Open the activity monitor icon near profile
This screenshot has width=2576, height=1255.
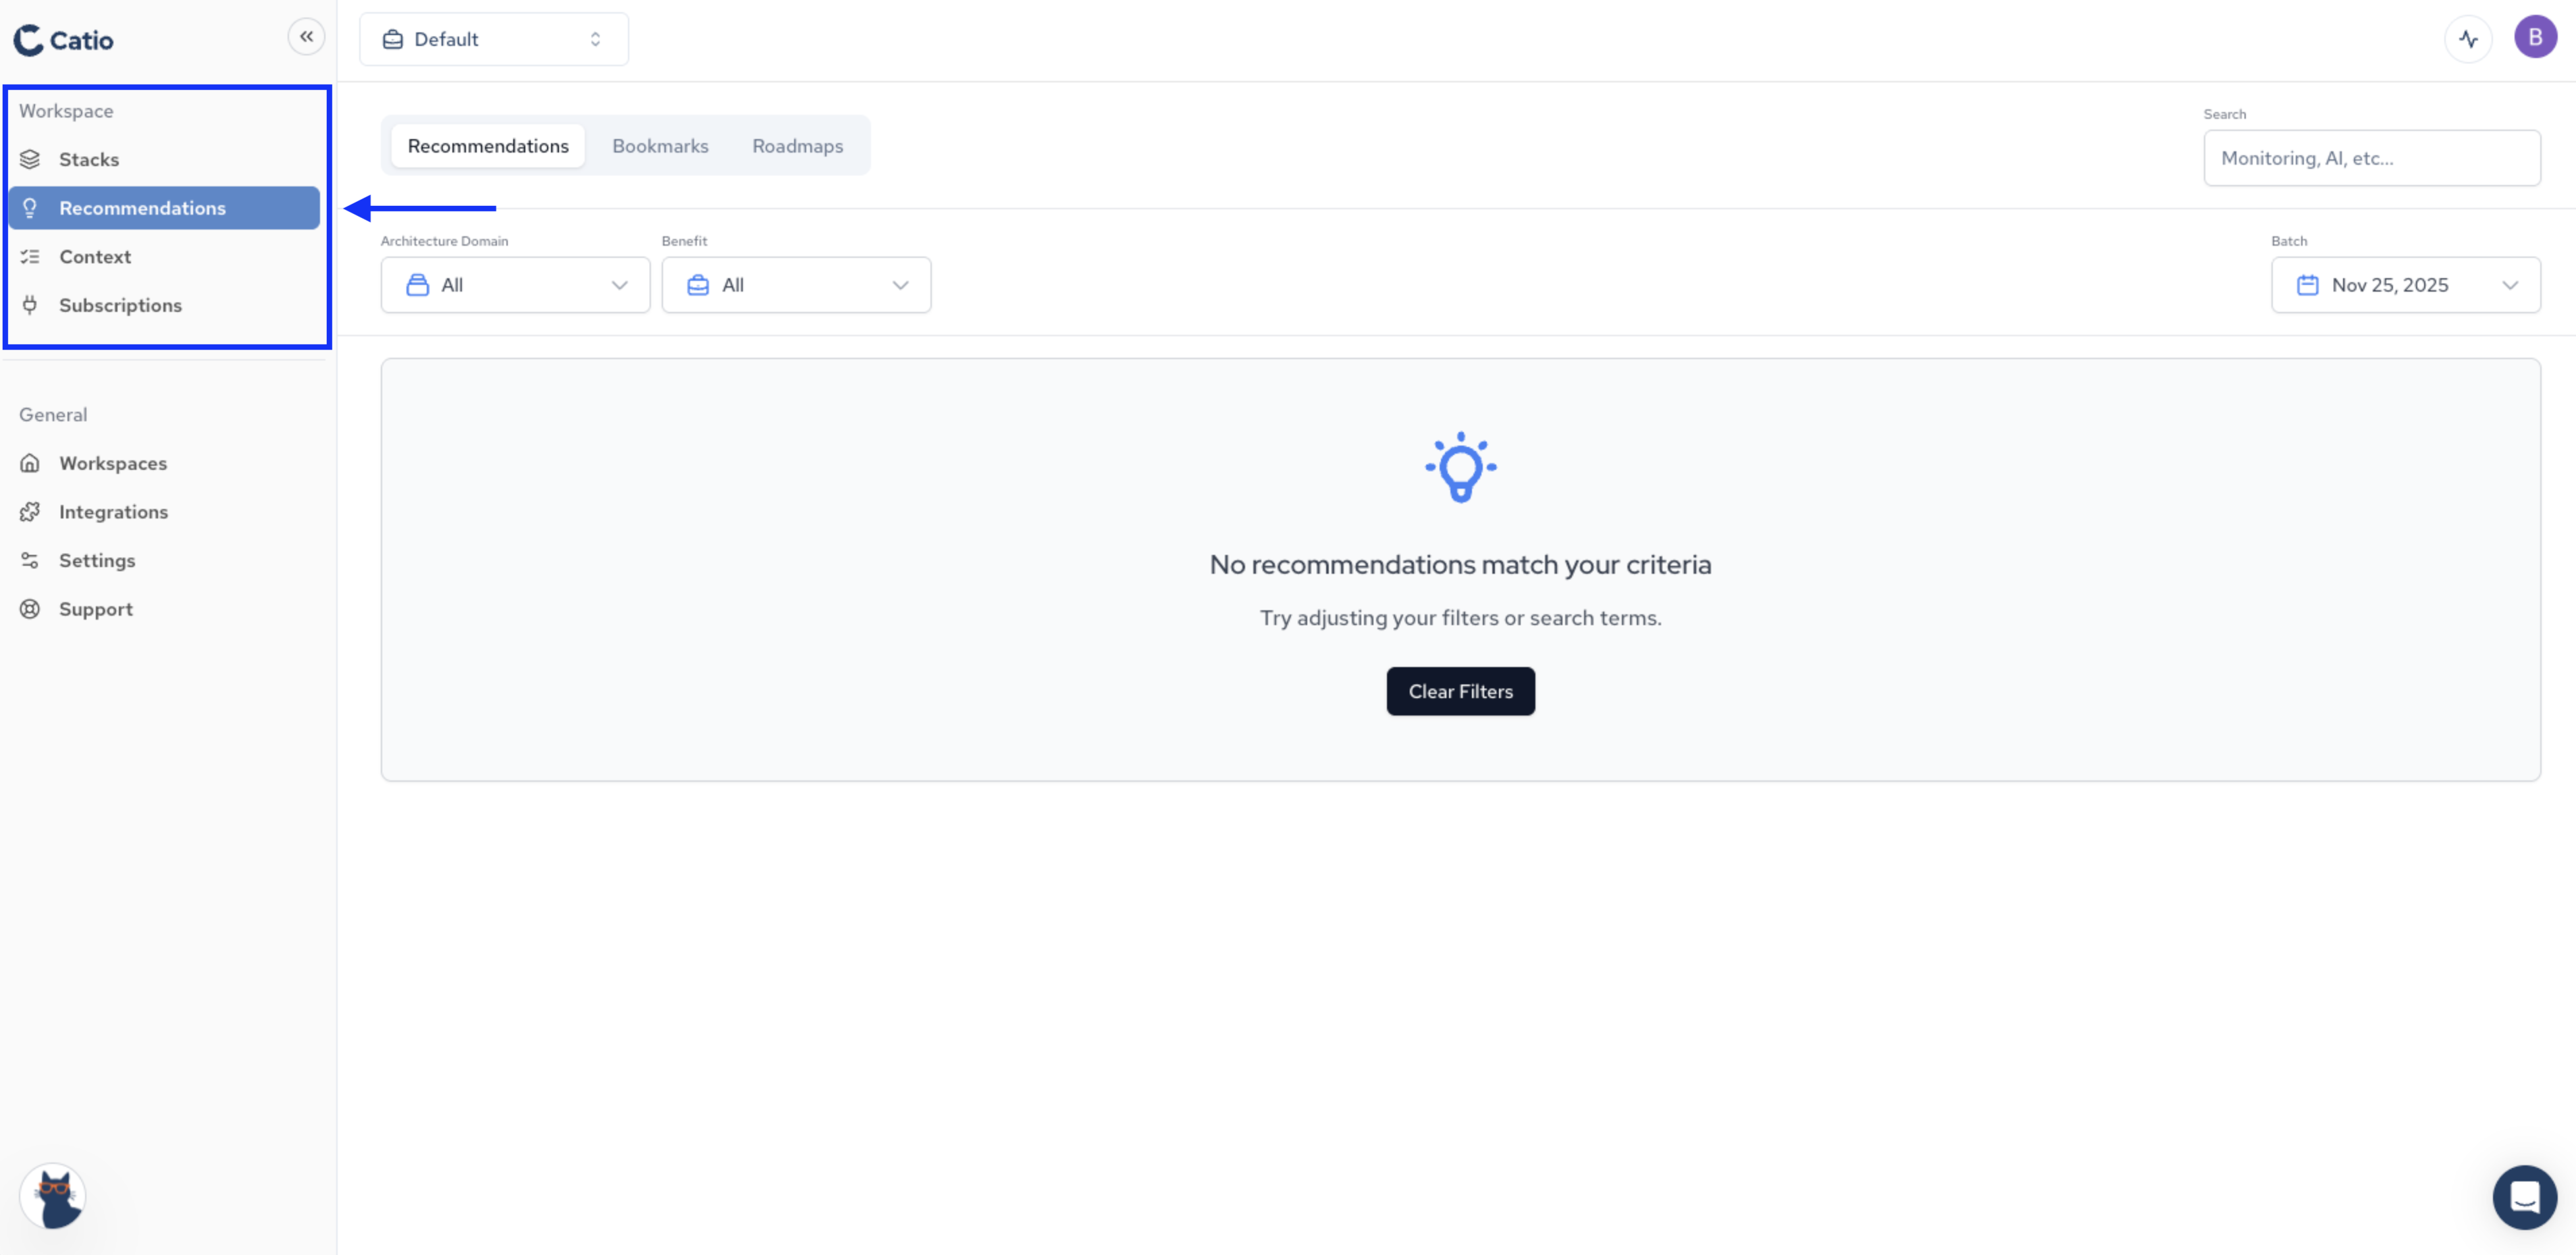coord(2468,38)
